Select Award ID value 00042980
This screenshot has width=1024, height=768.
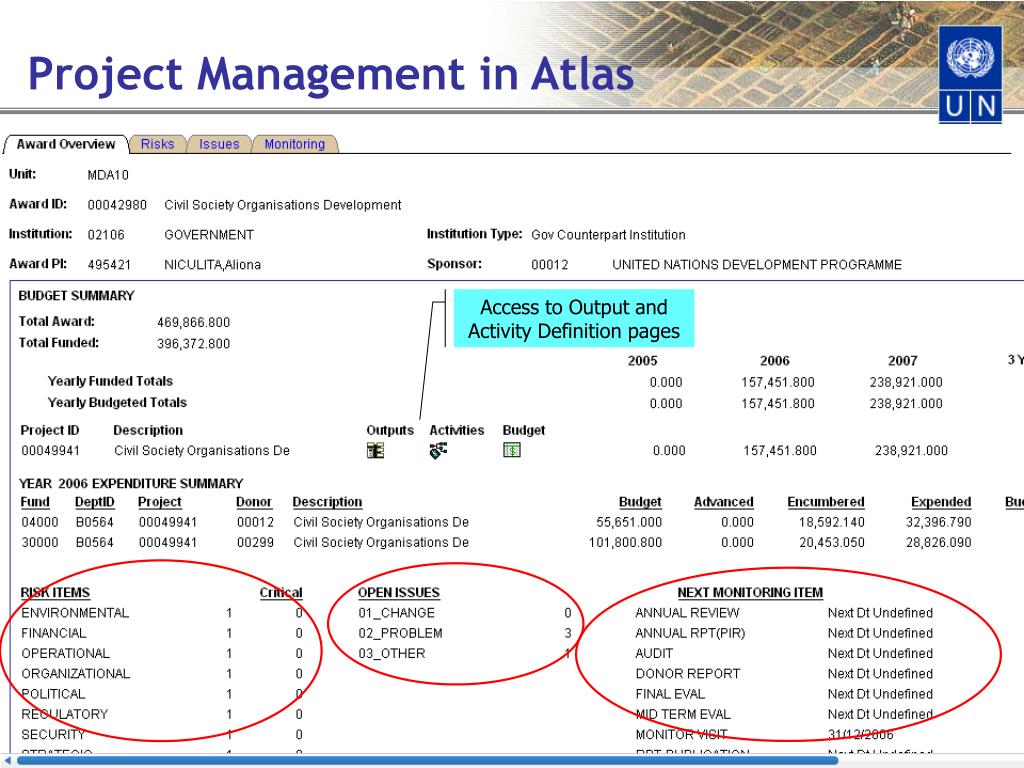(117, 205)
